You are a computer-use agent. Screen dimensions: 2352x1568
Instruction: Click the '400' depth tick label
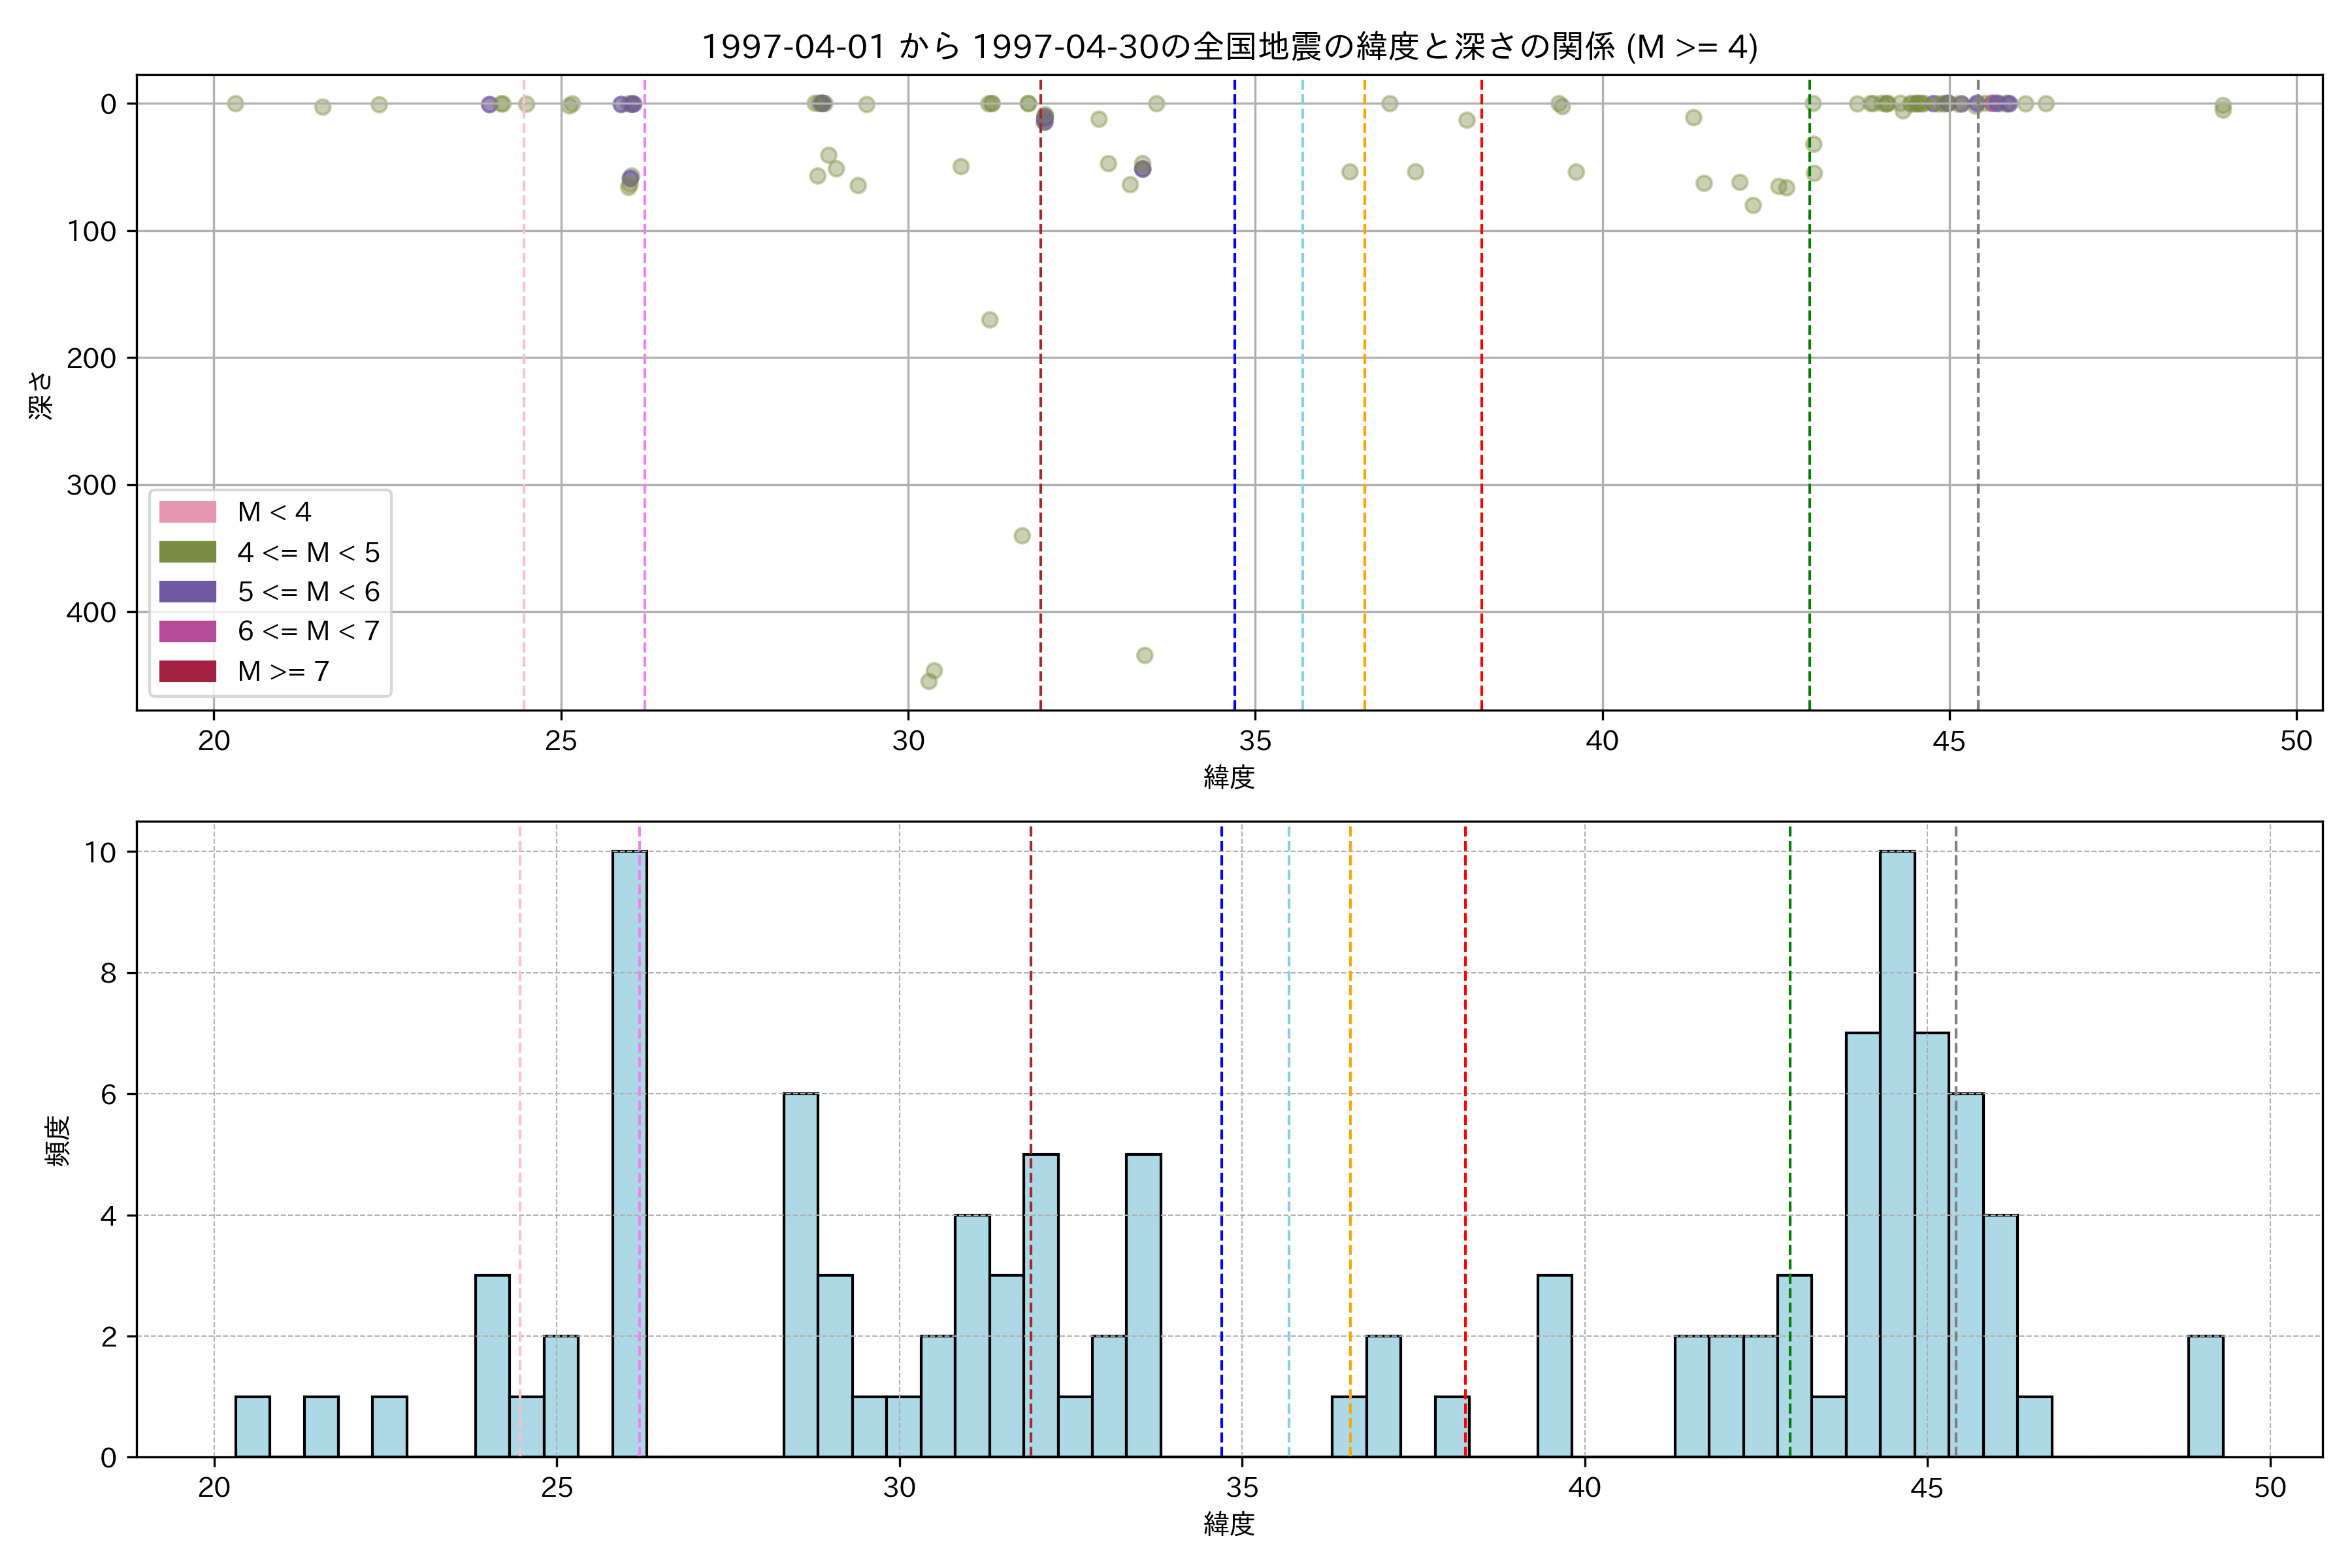click(x=91, y=612)
